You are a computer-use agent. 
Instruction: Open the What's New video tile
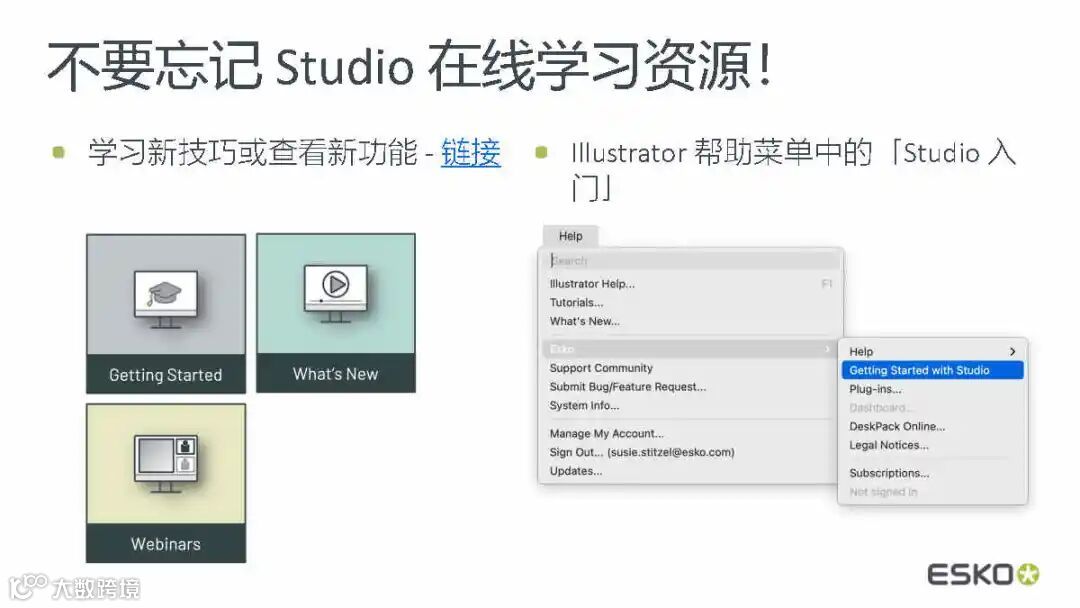(x=336, y=313)
